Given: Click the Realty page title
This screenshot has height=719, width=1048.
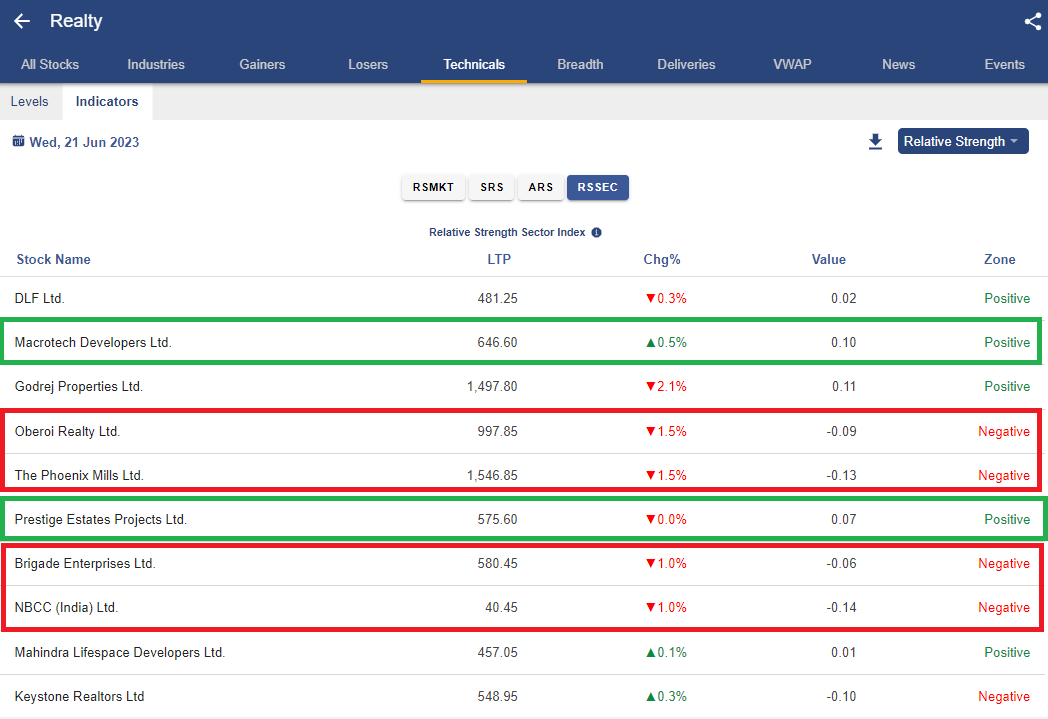Looking at the screenshot, I should (x=76, y=21).
